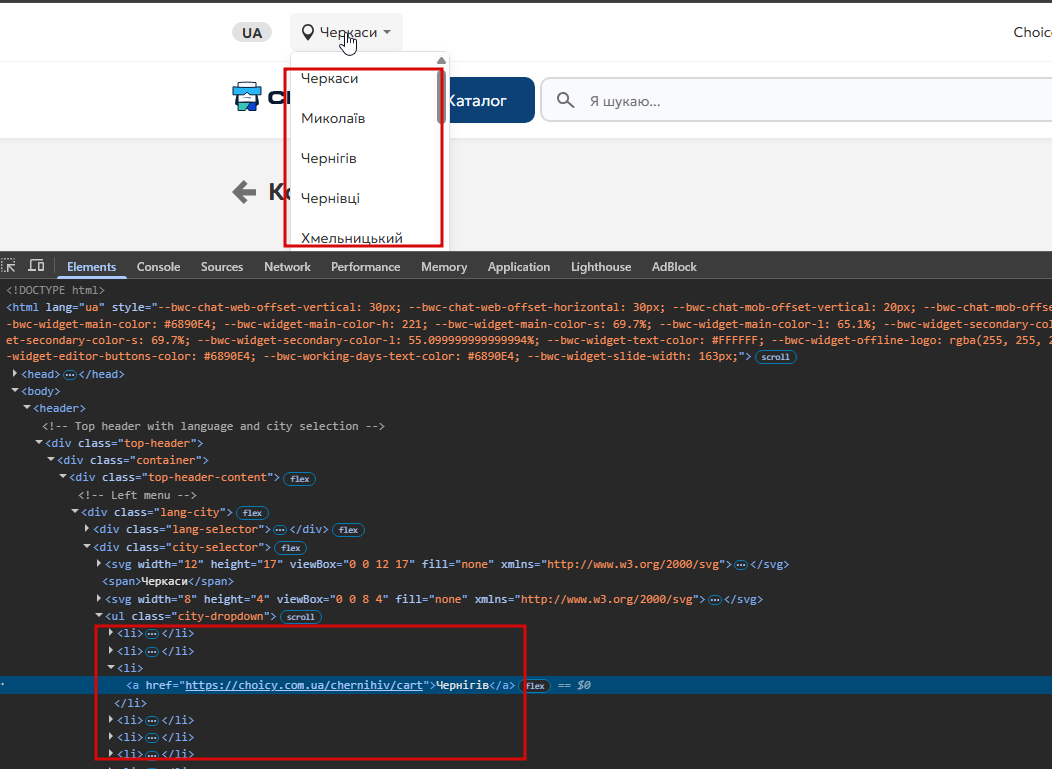Select the span Черкаси node
The width and height of the screenshot is (1052, 769).
pyautogui.click(x=168, y=581)
